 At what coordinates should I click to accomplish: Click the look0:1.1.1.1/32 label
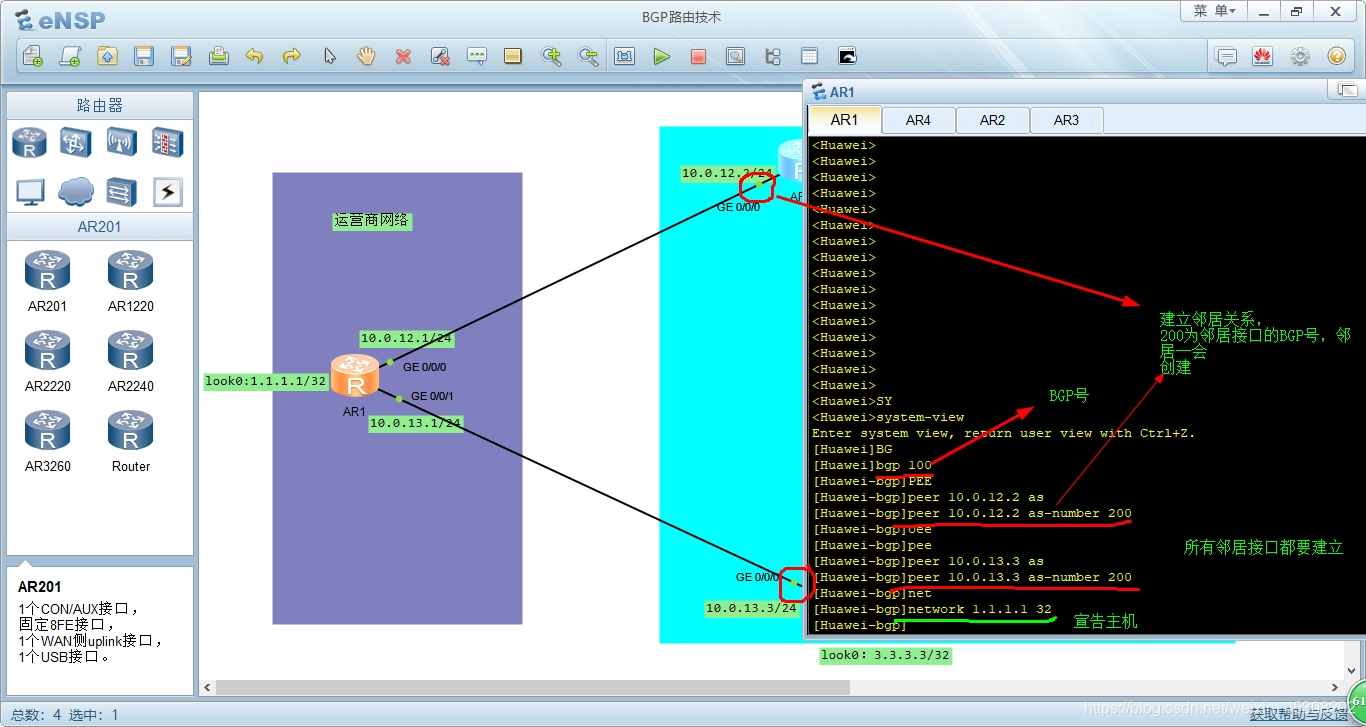(266, 381)
